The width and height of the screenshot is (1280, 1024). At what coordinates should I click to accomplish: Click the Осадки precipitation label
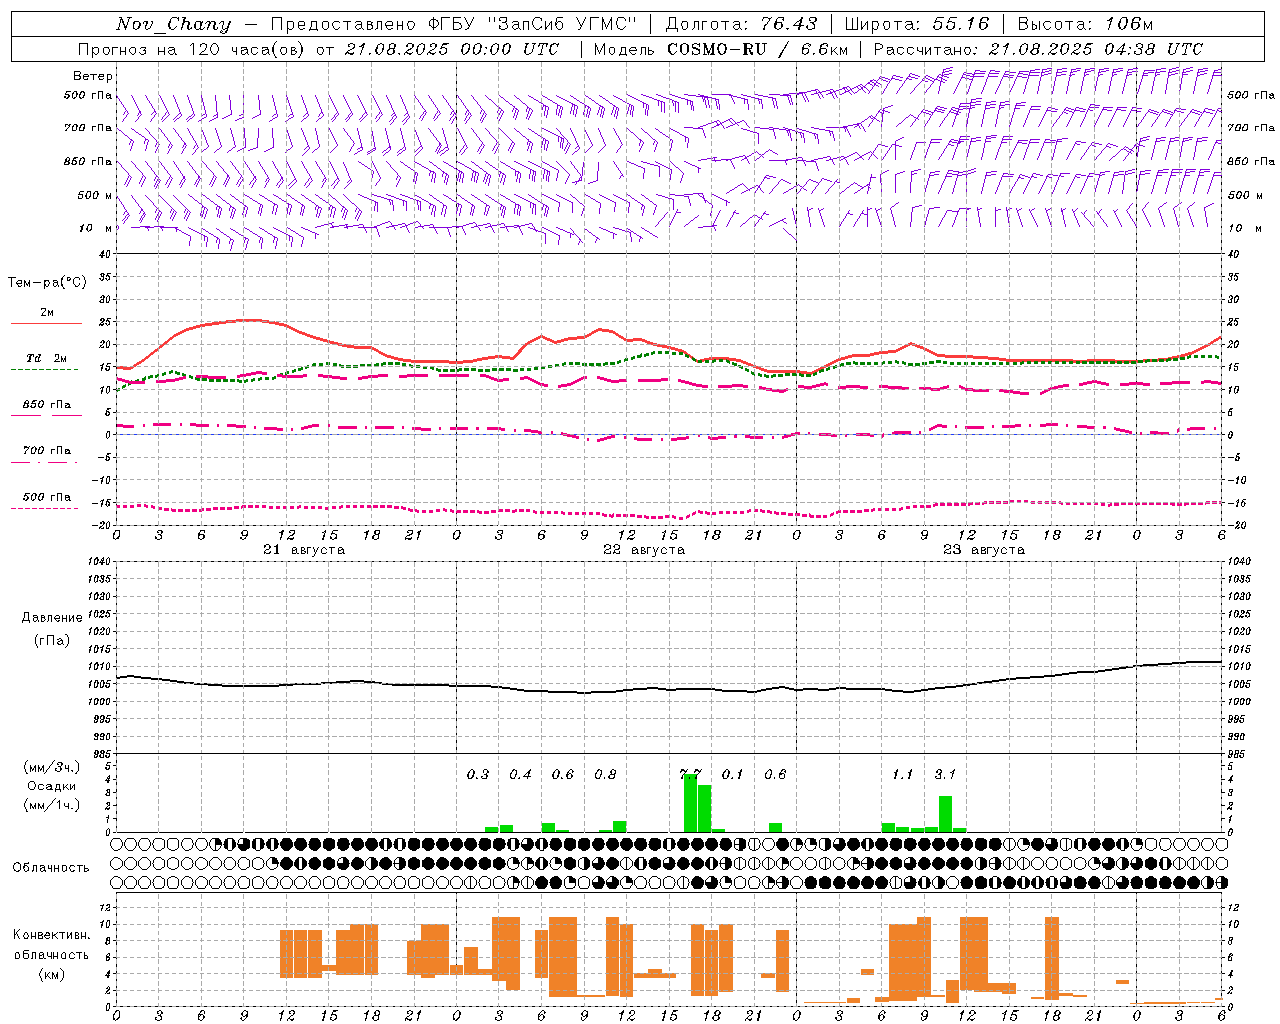[52, 786]
